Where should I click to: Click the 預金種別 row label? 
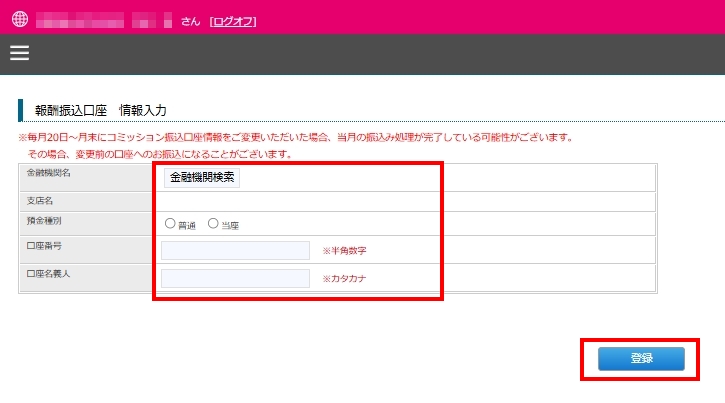[44, 220]
